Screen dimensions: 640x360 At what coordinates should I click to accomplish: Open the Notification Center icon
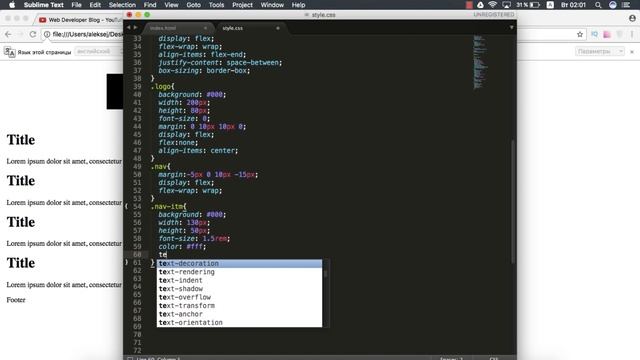coord(627,5)
